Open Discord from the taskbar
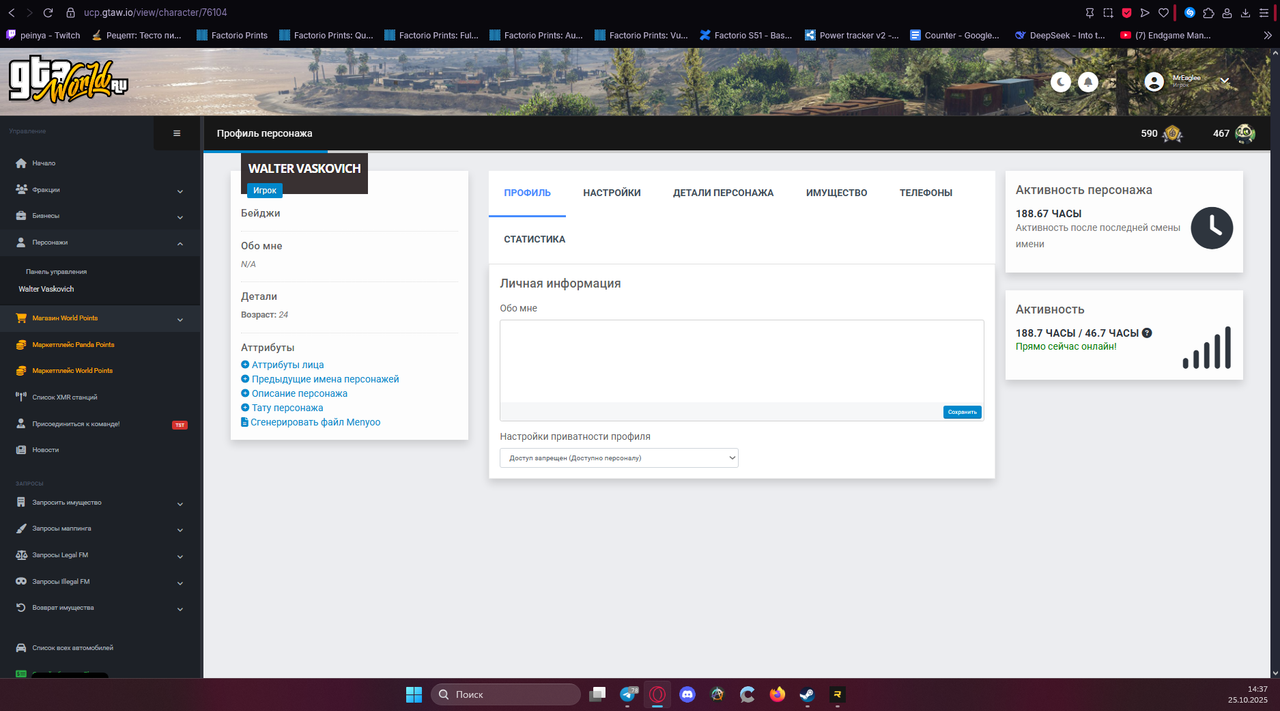The image size is (1280, 711). 687,694
